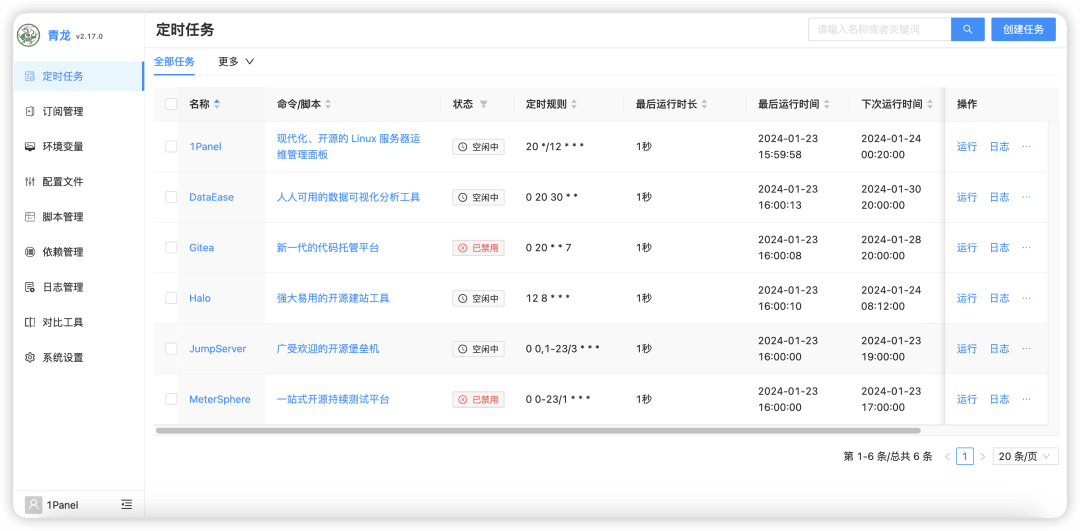Sort by 最后运行时长 column arrows
Viewport: 1080px width, 531px height.
pyautogui.click(x=705, y=105)
